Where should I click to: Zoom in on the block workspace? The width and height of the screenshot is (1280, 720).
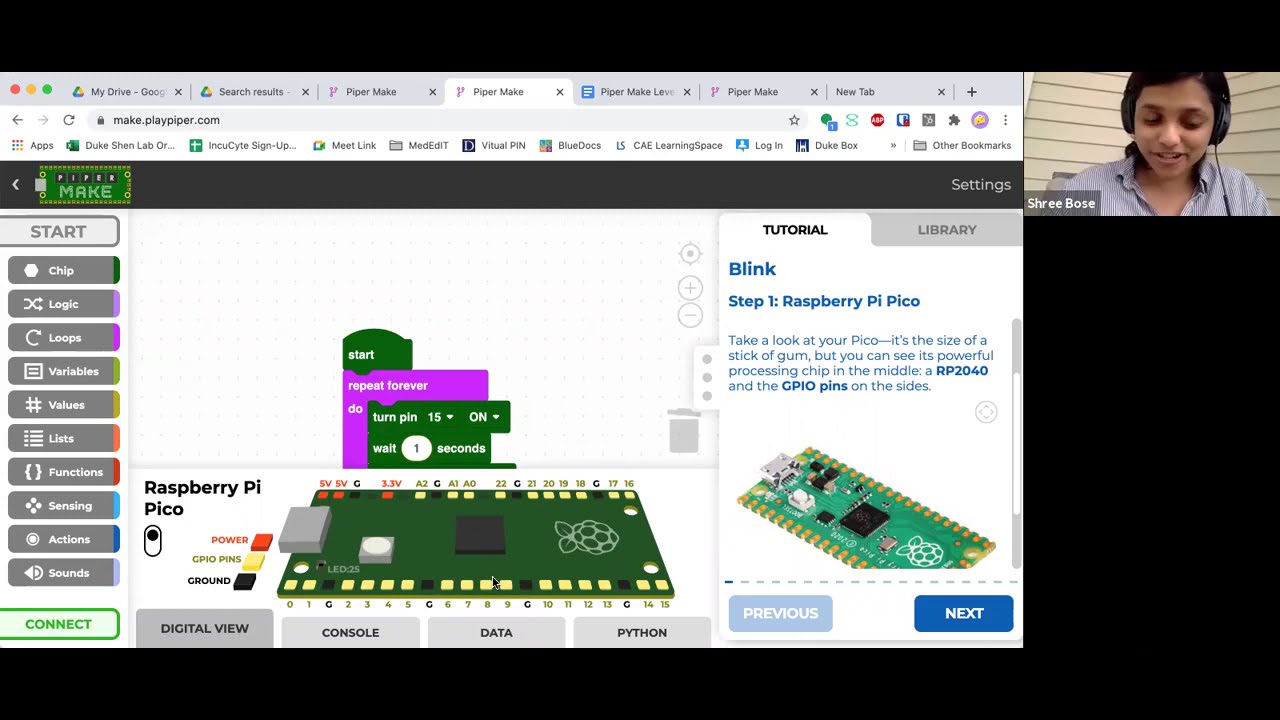[690, 288]
